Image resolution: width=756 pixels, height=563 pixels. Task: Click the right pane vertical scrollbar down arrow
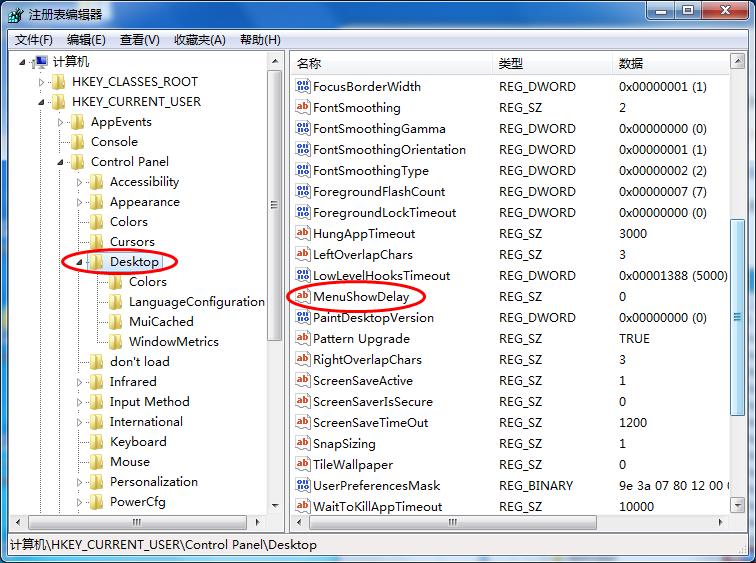click(738, 507)
